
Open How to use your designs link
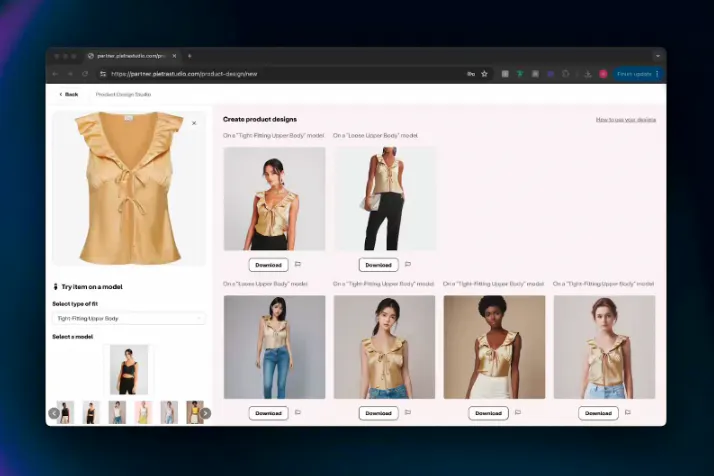[626, 120]
